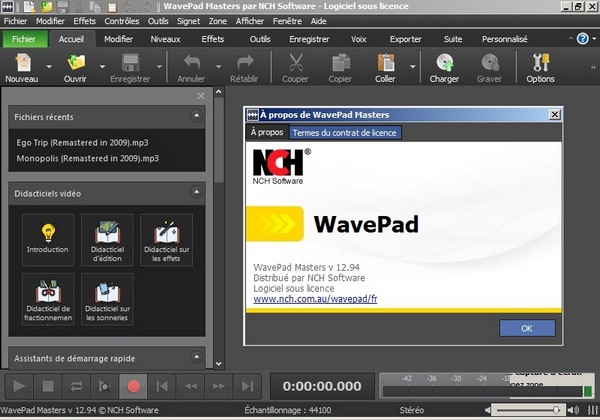The height and width of the screenshot is (420, 600).
Task: Click the 0:00:00.000 time display
Action: point(322,386)
